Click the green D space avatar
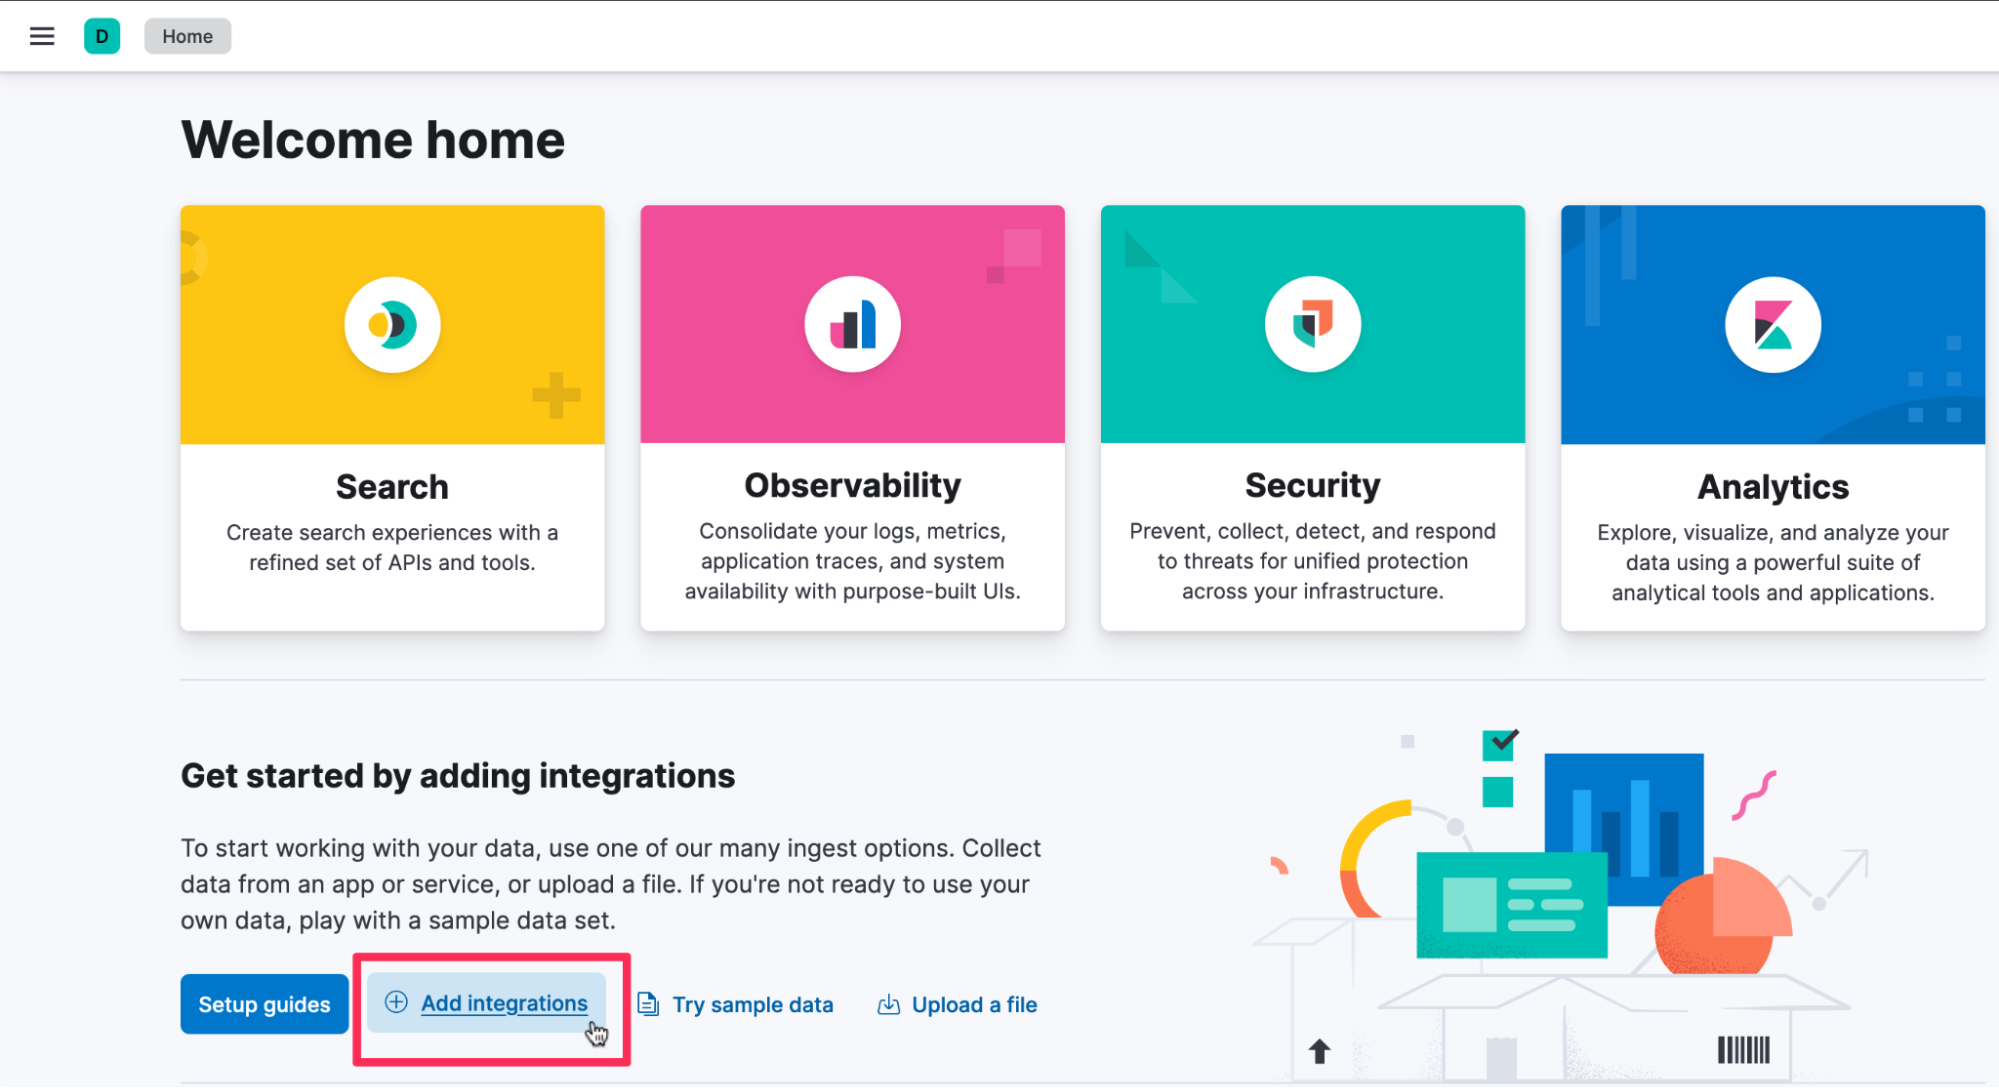 click(x=102, y=36)
